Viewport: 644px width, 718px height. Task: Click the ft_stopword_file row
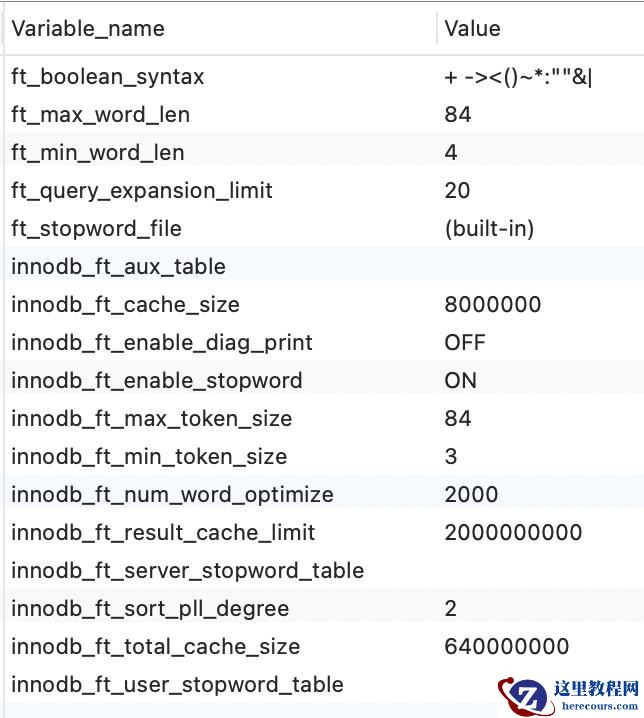(x=97, y=229)
